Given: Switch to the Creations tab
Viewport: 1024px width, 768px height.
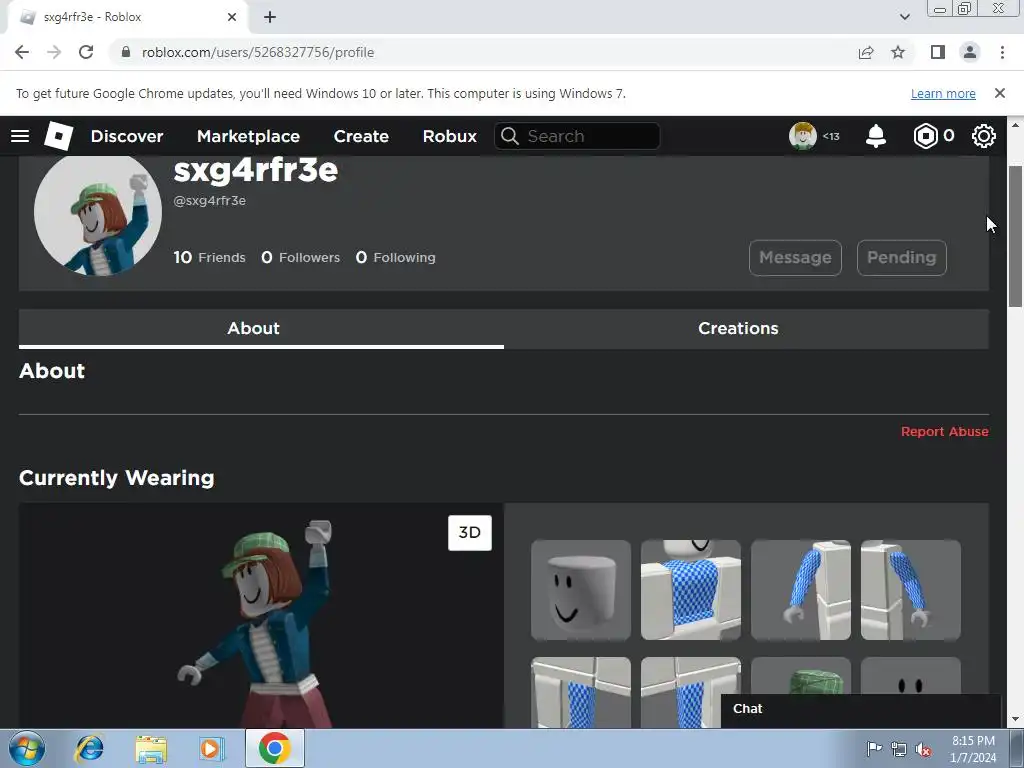Looking at the screenshot, I should [746, 328].
